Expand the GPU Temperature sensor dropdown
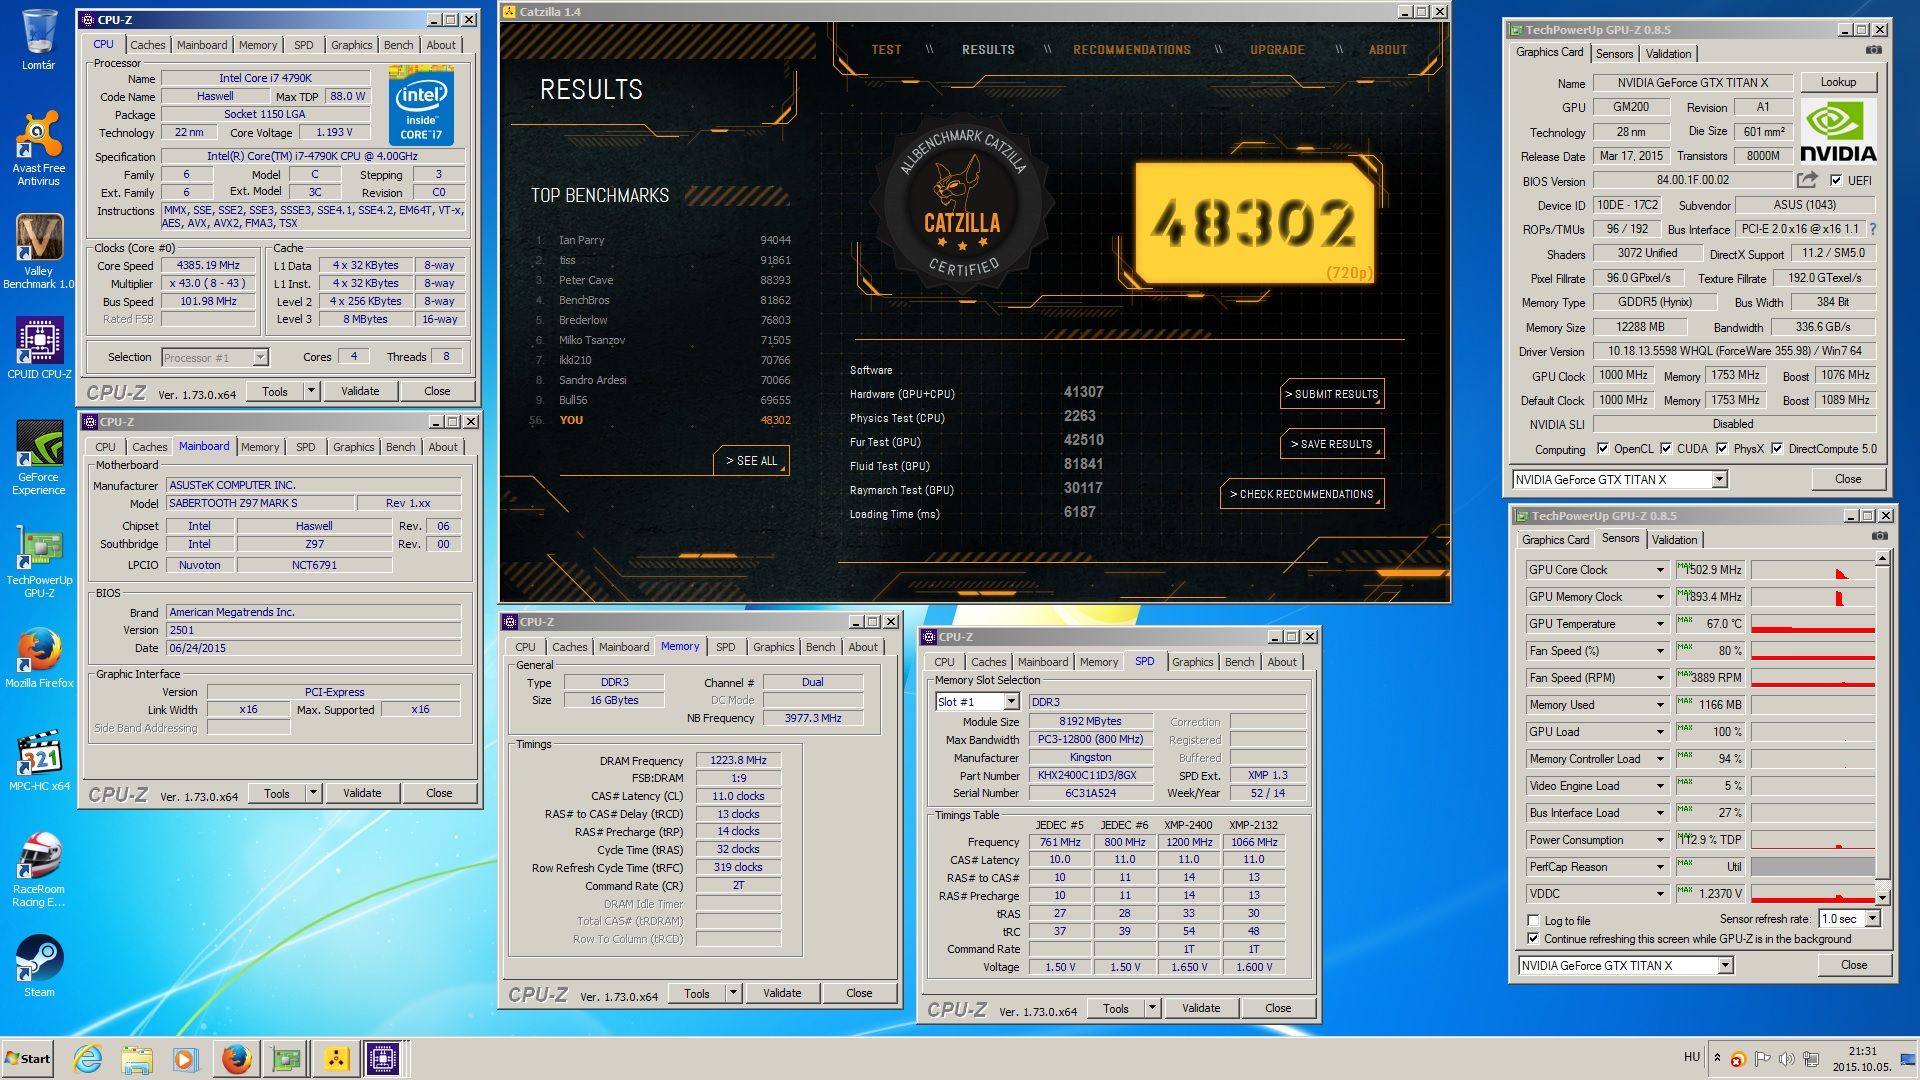This screenshot has width=1920, height=1080. coord(1660,624)
